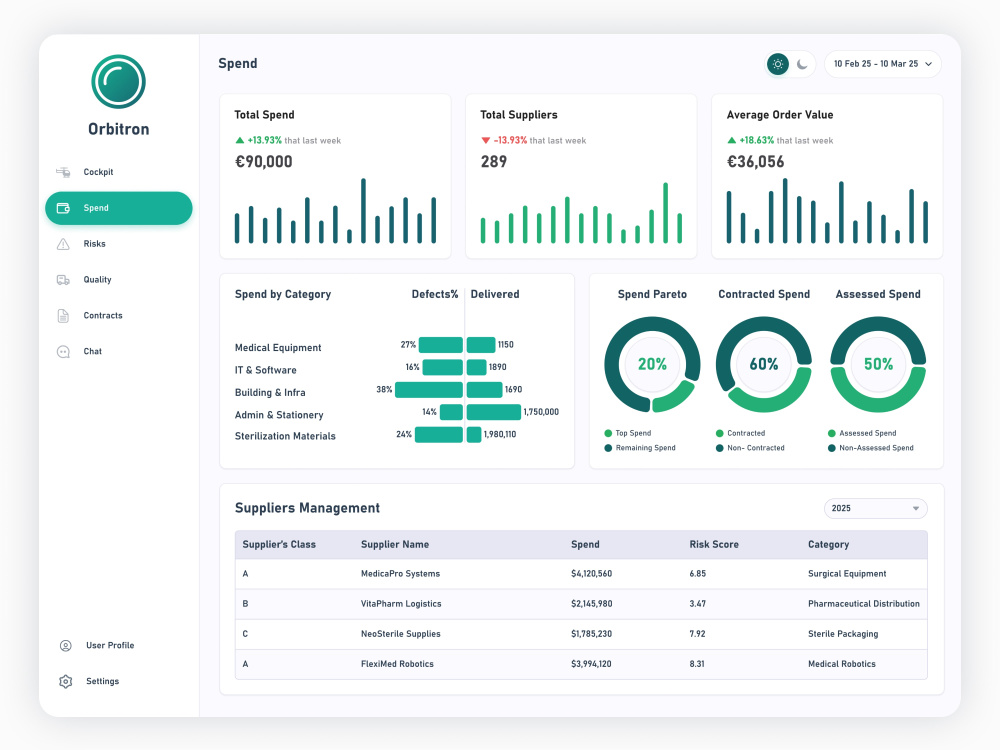
Task: Click the Admin & Stationery 1,750,000 delivered bar
Action: (494, 412)
